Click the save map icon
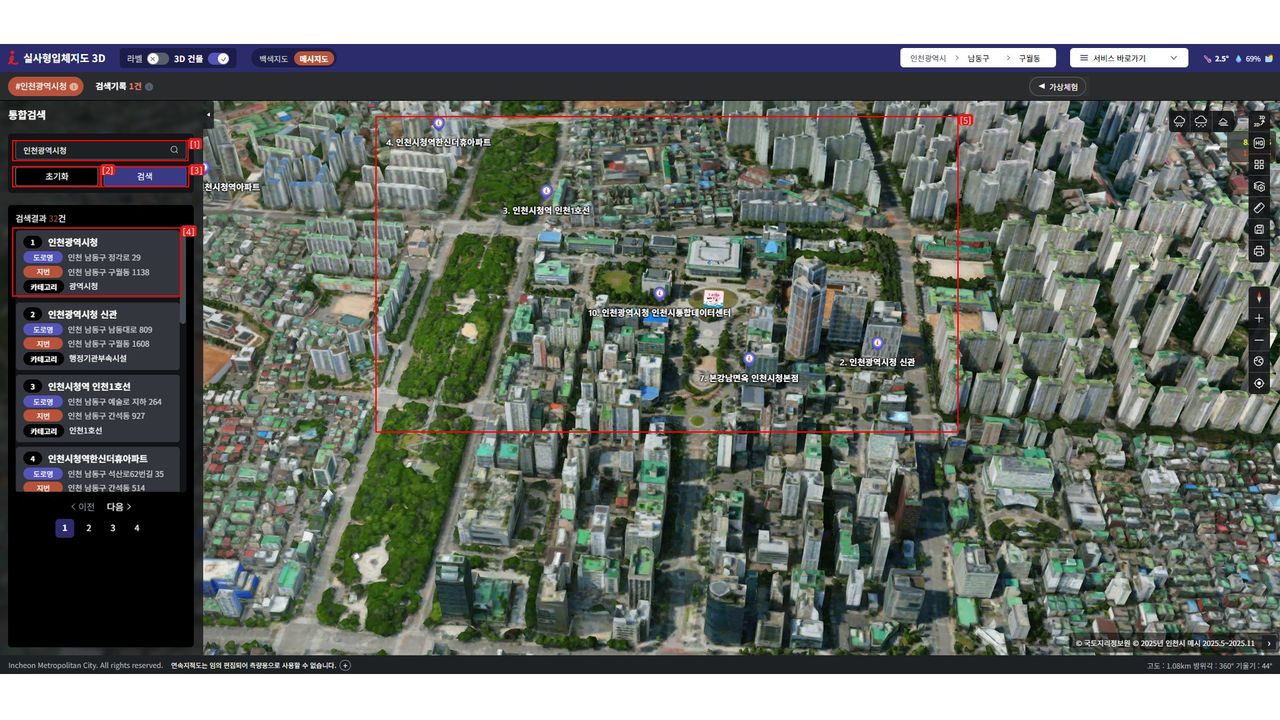 click(x=1259, y=230)
